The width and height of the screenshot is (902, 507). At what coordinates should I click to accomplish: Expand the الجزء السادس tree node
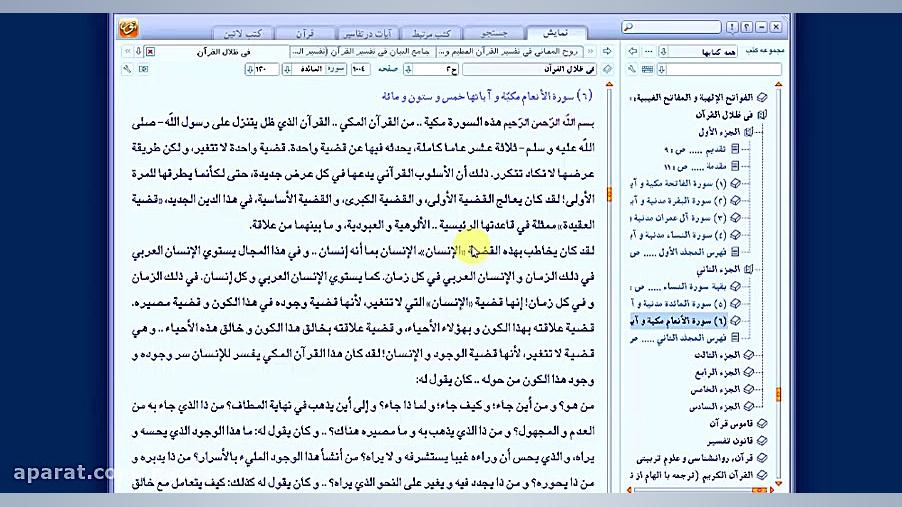(x=748, y=406)
